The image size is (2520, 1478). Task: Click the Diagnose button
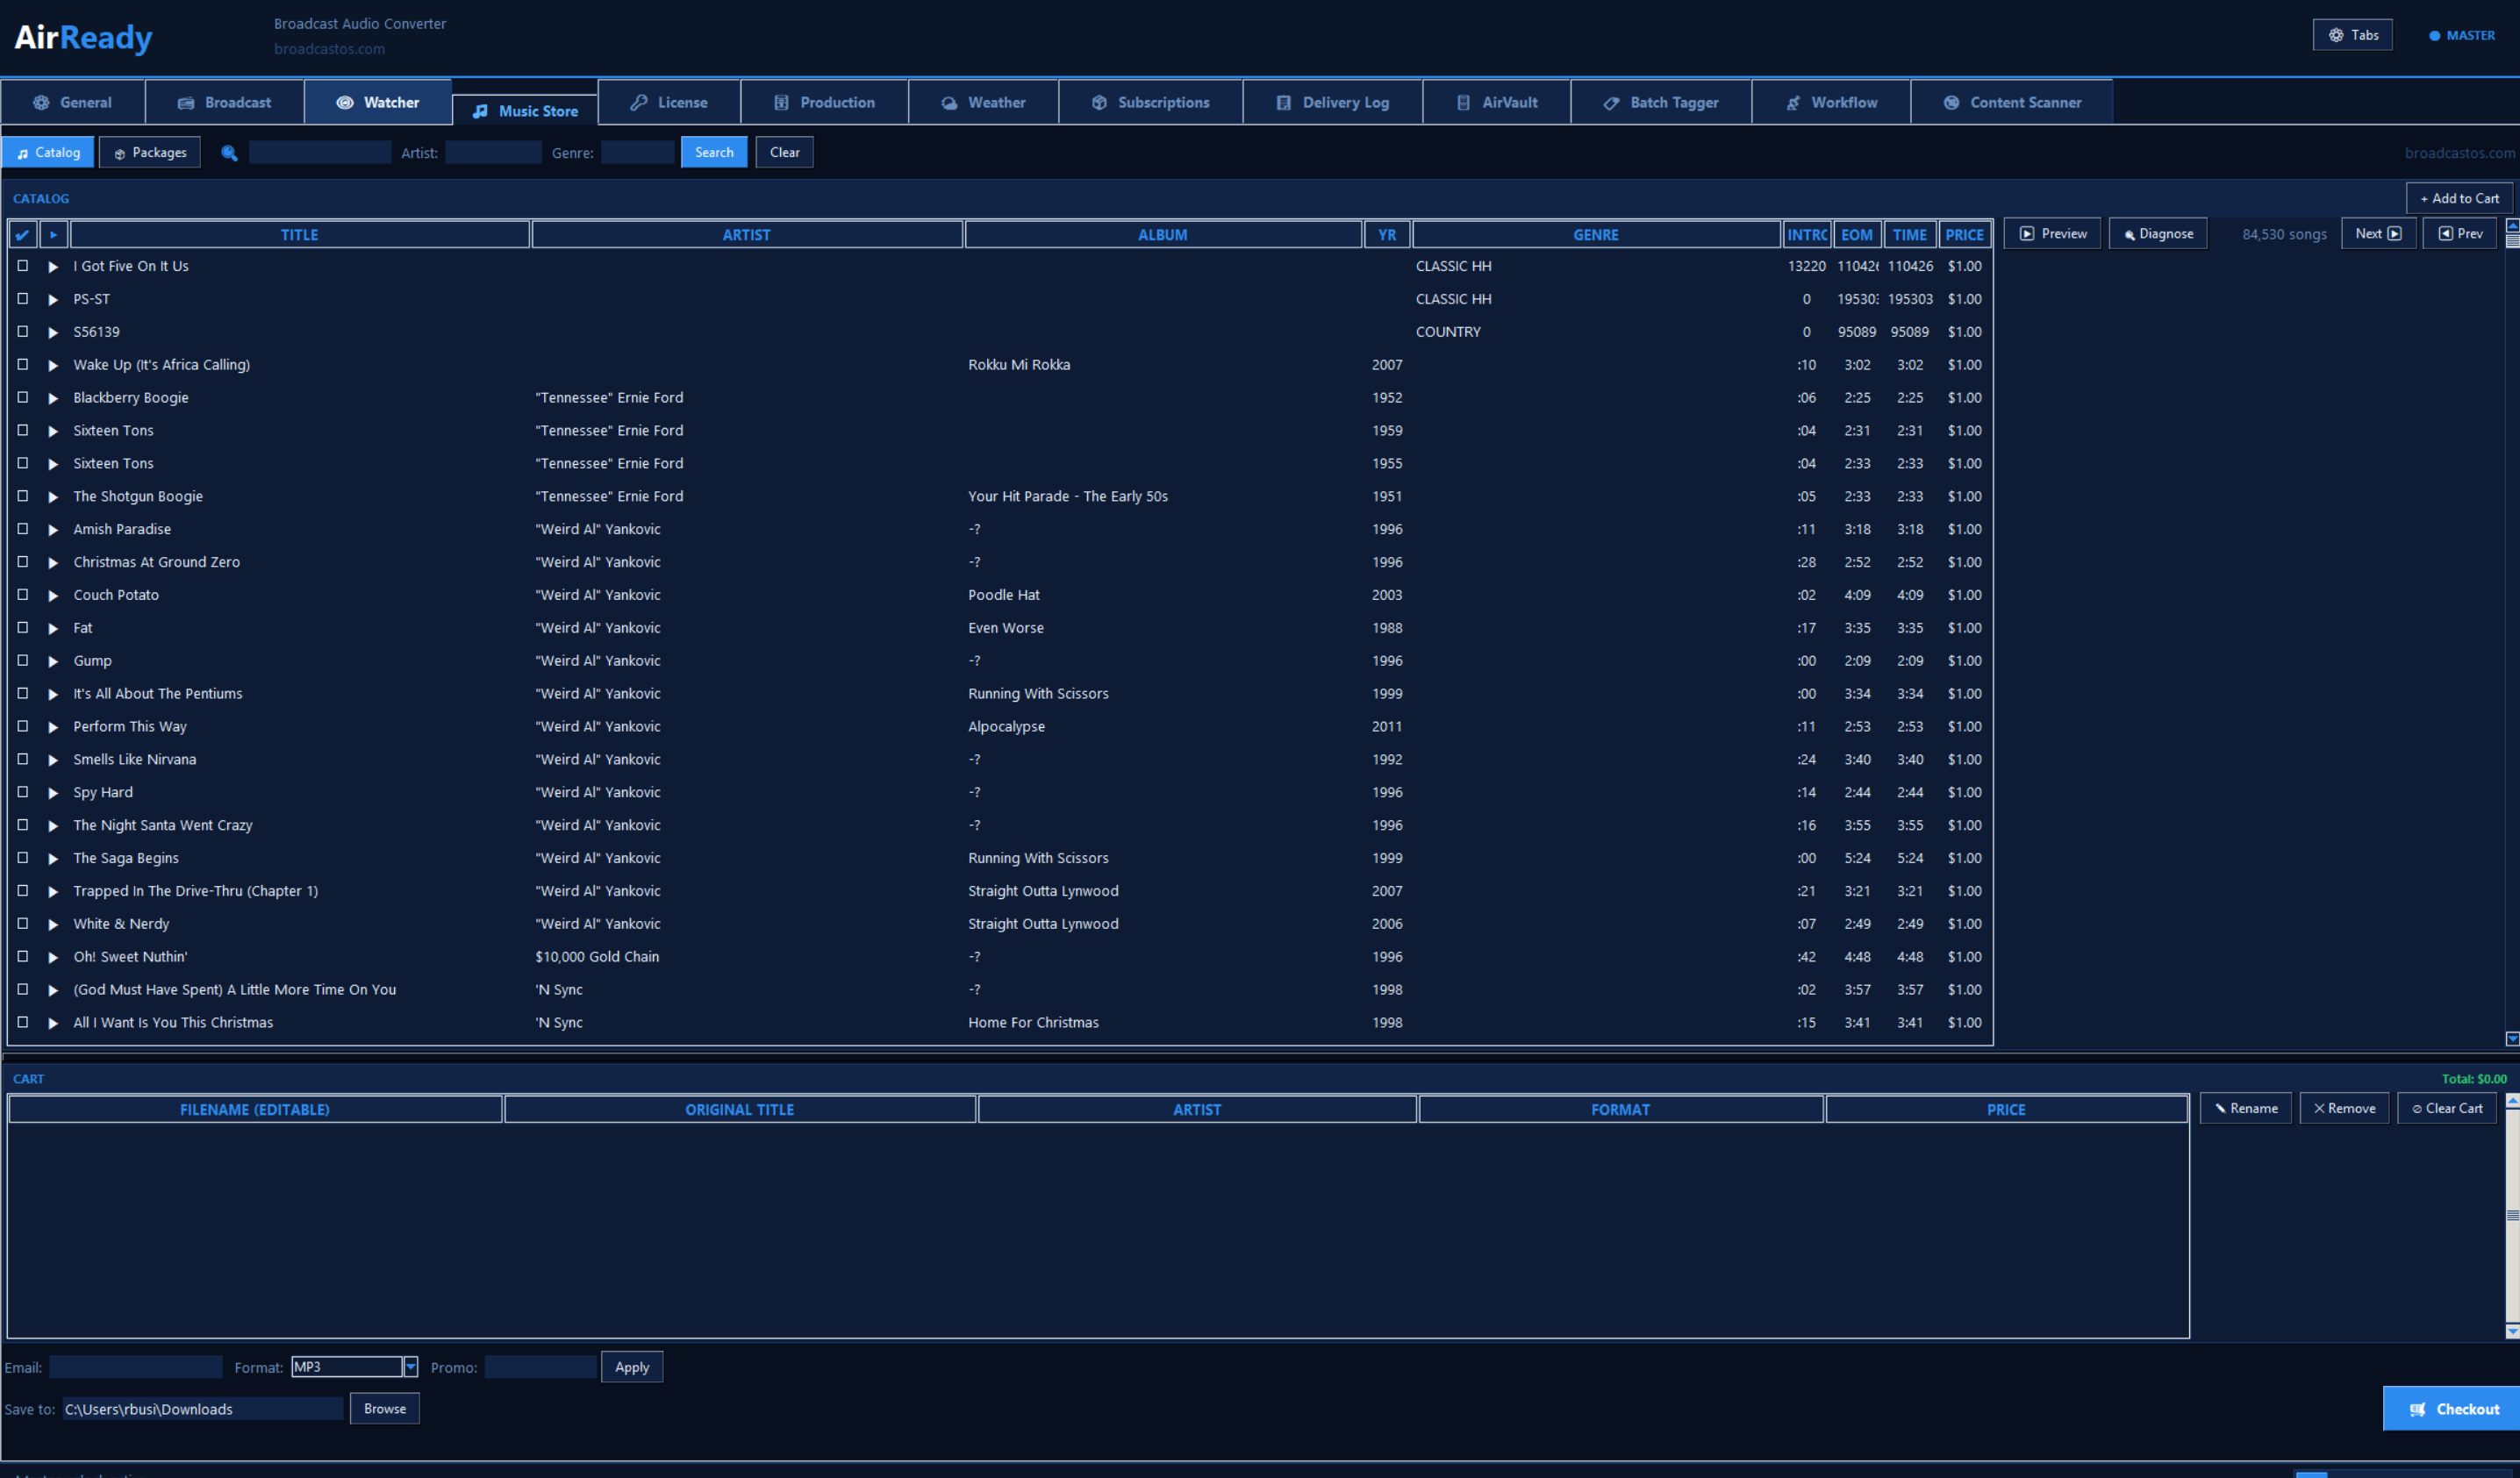pyautogui.click(x=2158, y=234)
